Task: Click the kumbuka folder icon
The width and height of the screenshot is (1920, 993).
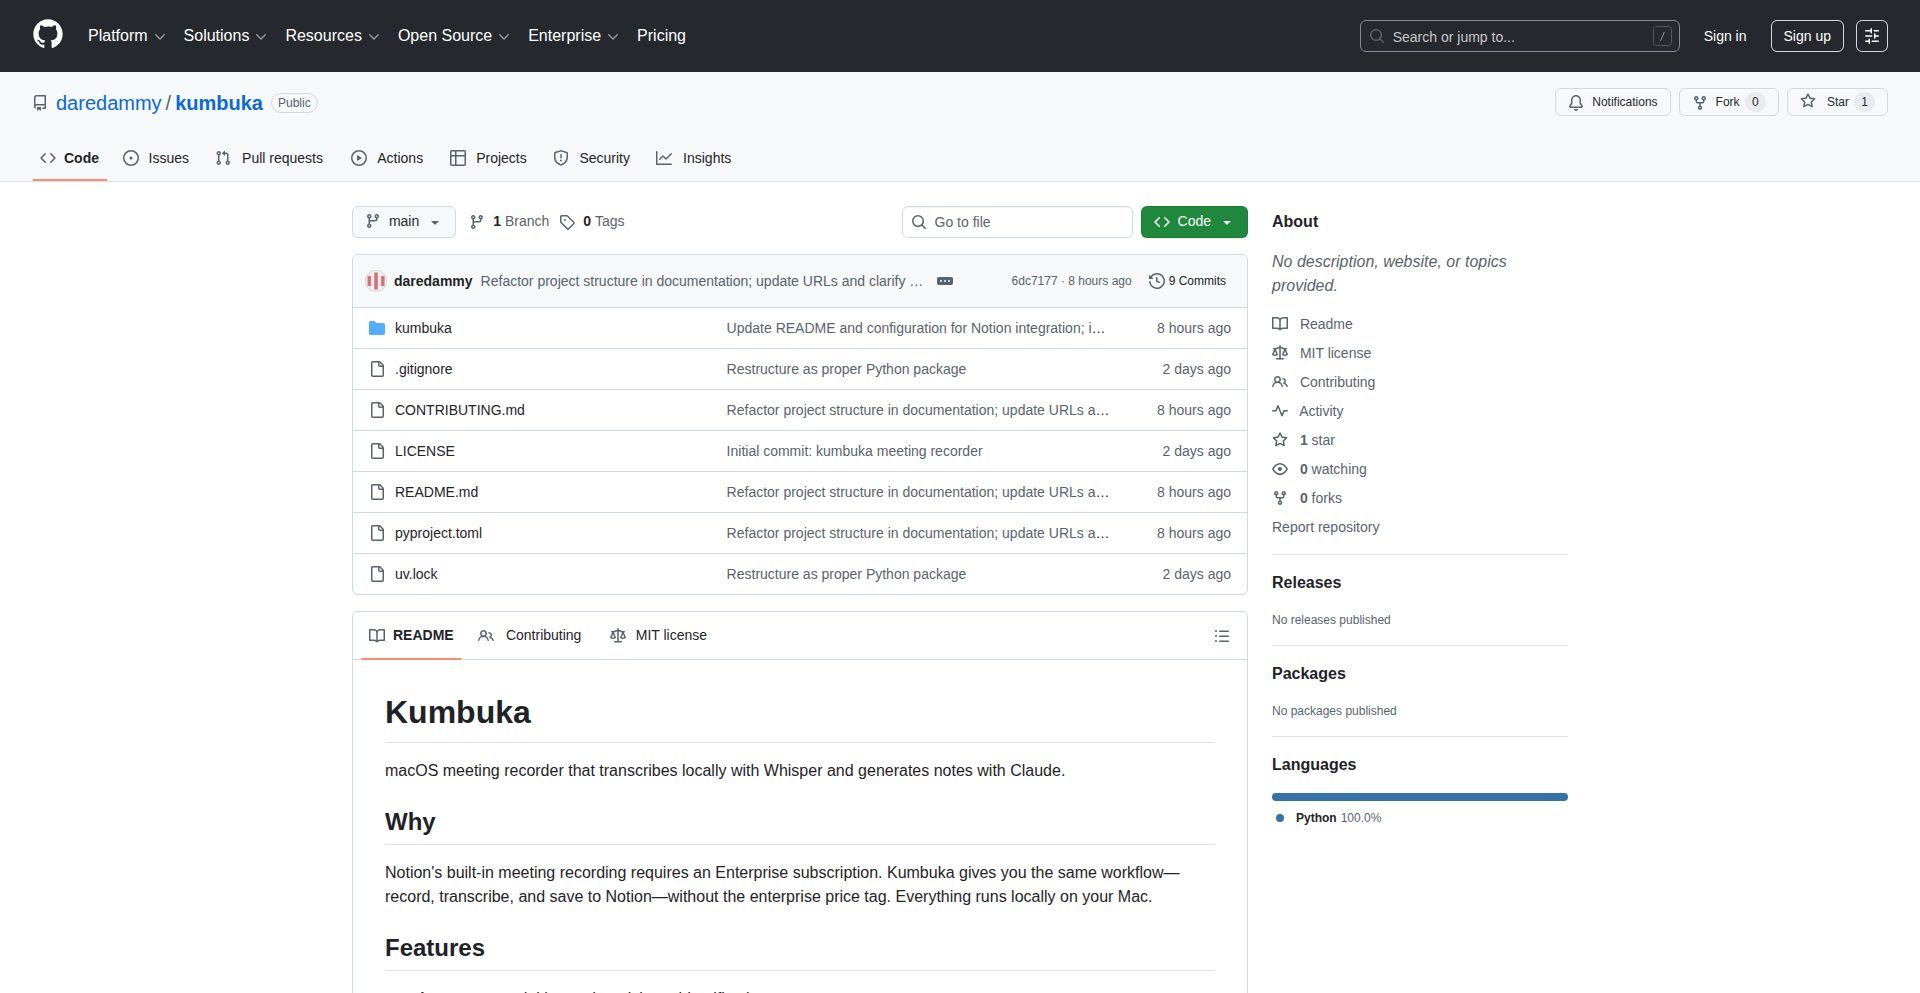Action: [x=377, y=328]
